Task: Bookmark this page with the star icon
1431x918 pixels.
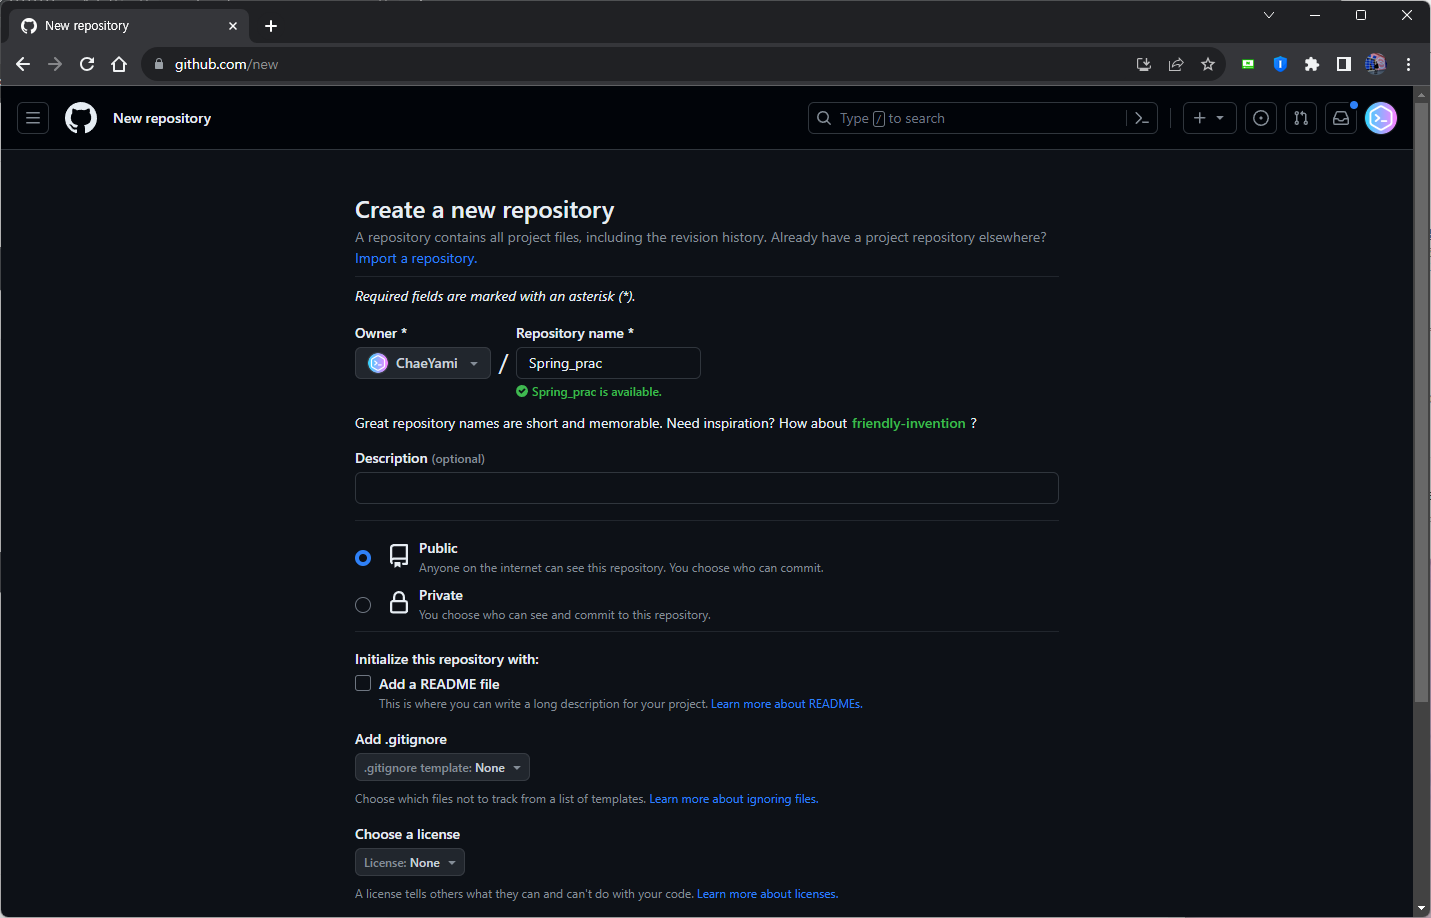Action: click(x=1208, y=64)
